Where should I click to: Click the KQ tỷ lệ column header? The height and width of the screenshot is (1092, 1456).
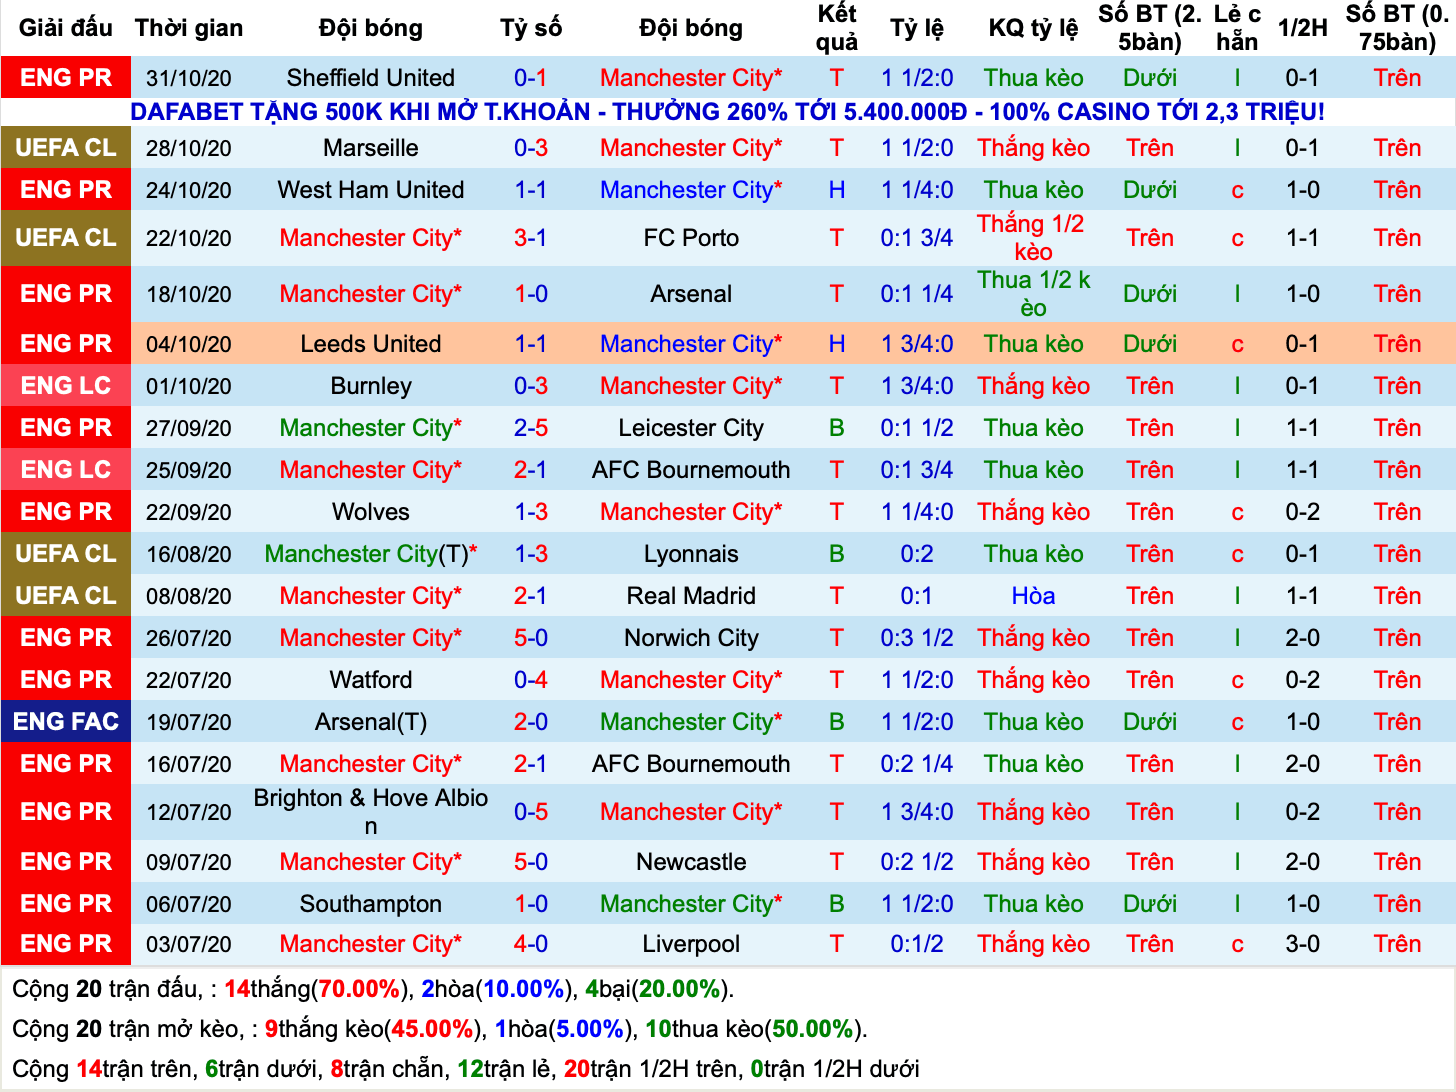1033,28
